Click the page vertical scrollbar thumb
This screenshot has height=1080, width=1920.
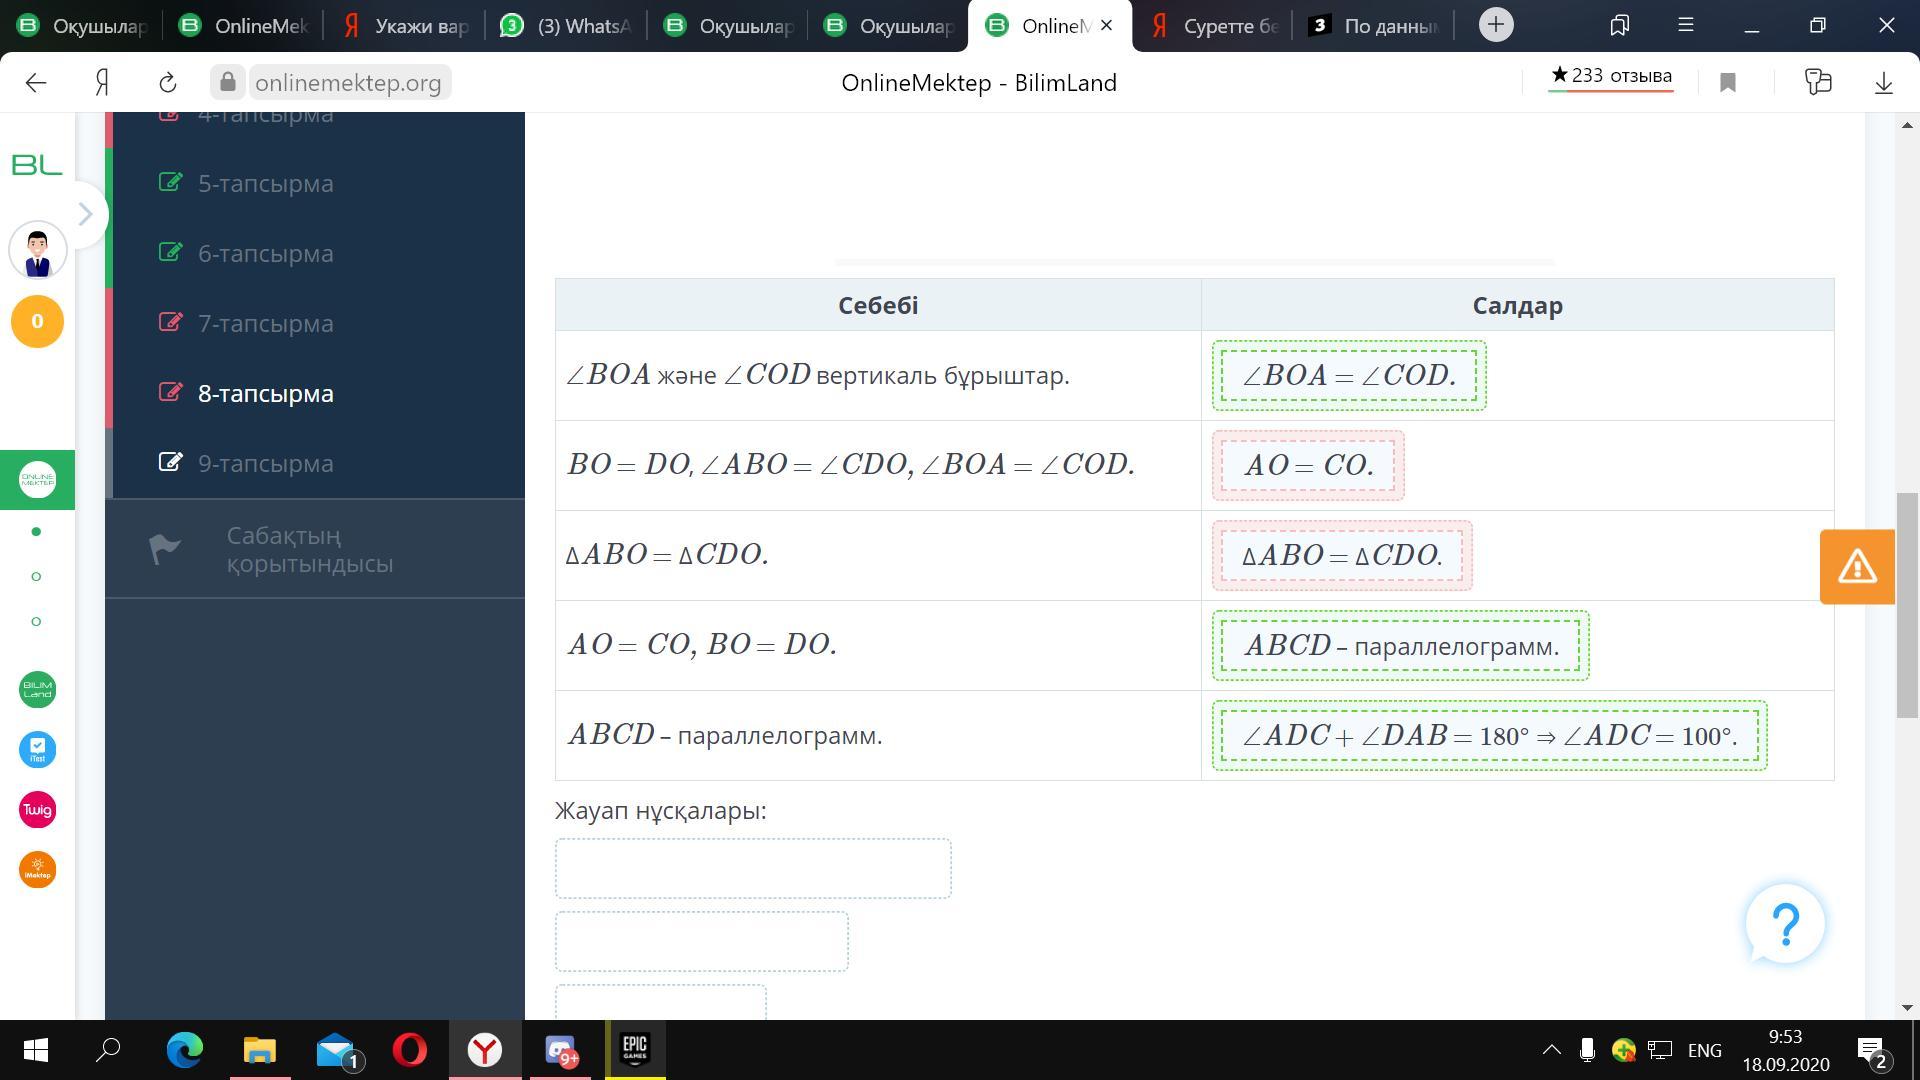coord(1907,605)
